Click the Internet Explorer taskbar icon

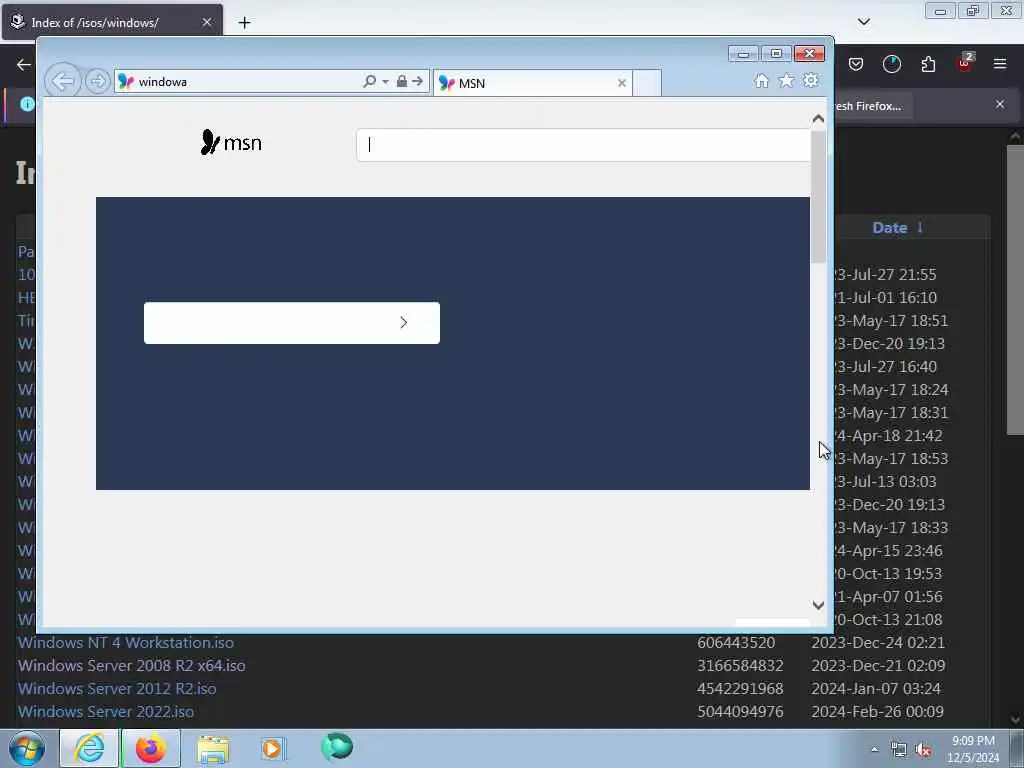click(89, 748)
